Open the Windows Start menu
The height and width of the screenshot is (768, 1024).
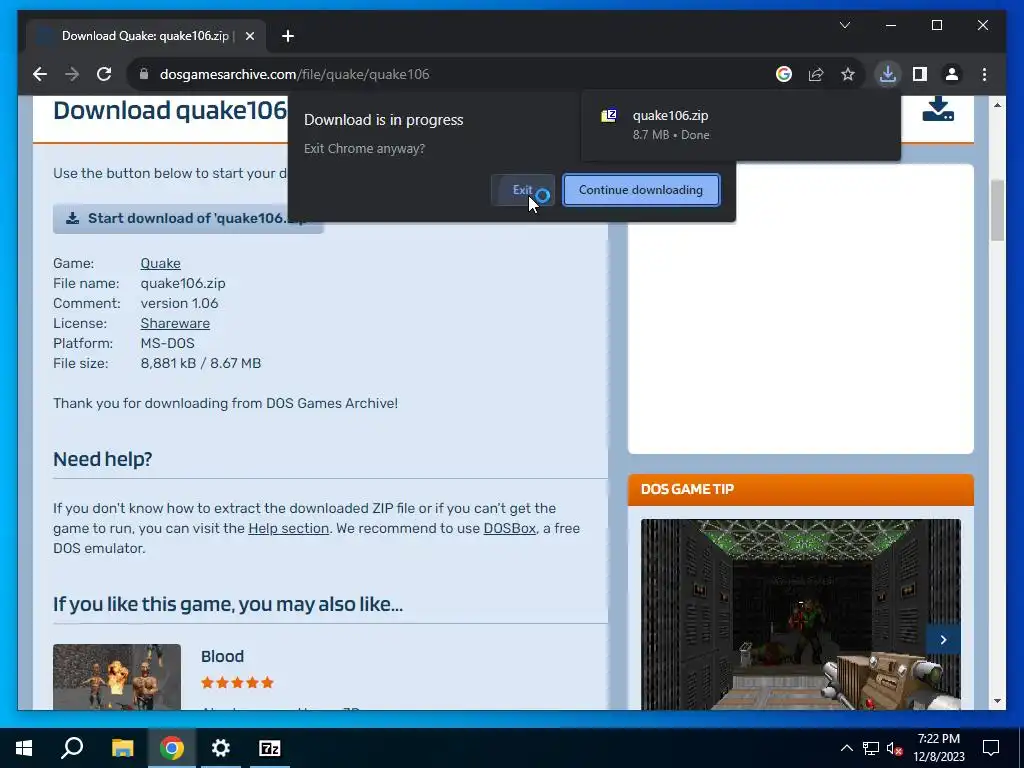pos(24,748)
